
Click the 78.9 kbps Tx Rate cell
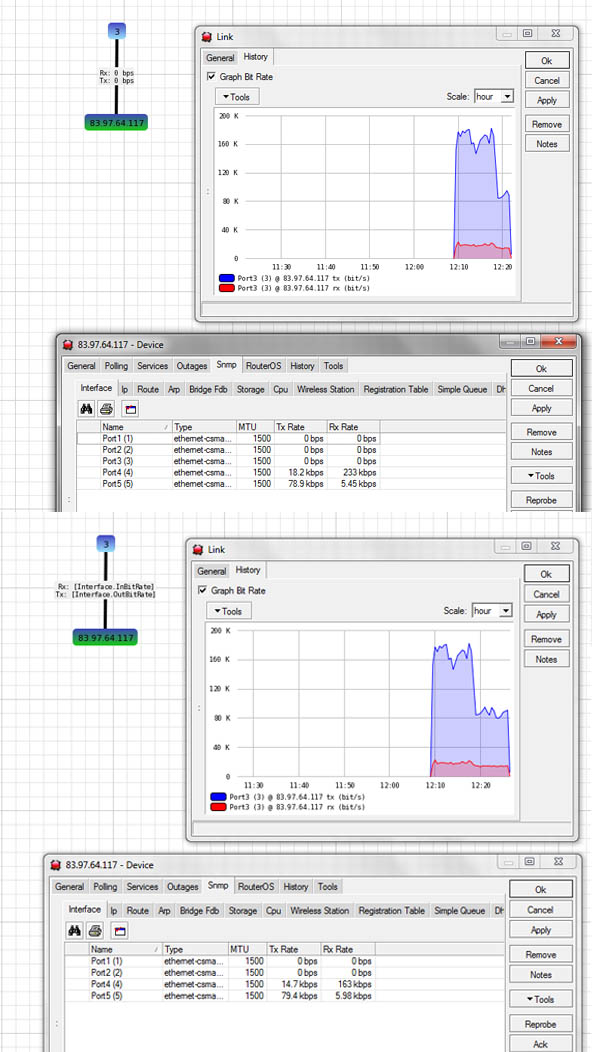click(300, 484)
